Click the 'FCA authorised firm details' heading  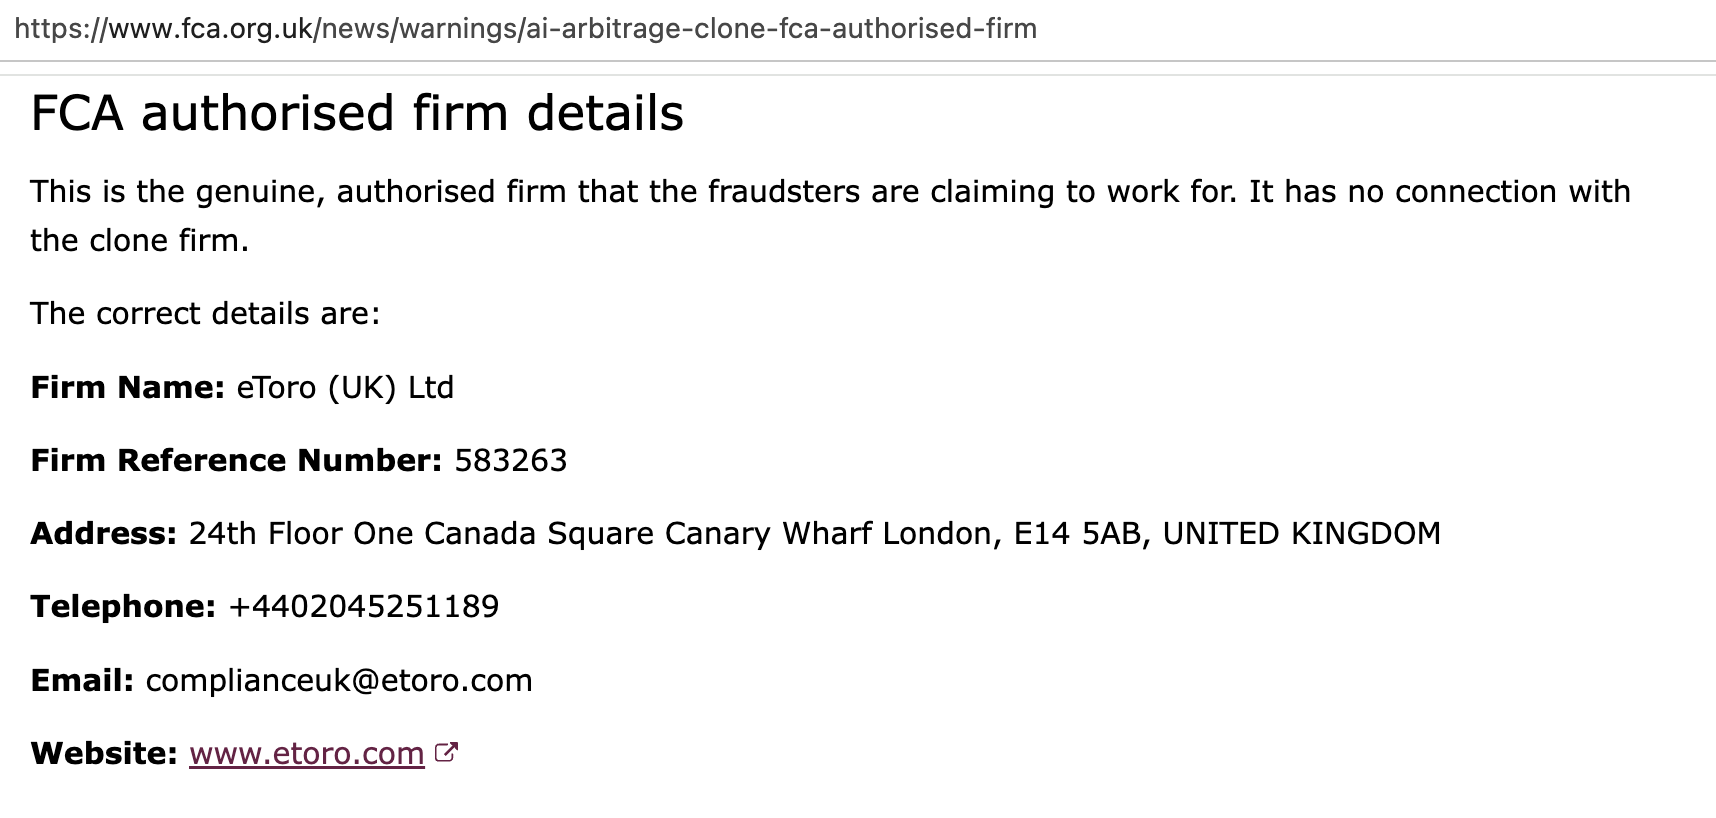[x=357, y=113]
